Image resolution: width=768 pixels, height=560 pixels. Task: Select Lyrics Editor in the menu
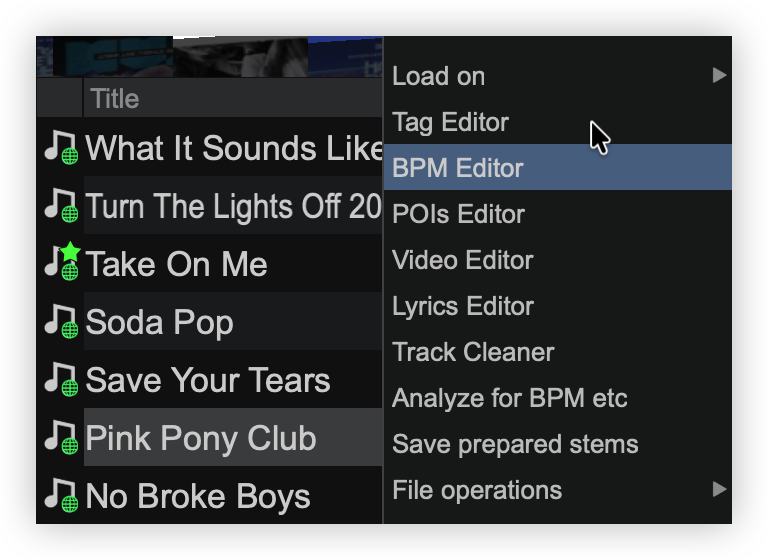tap(462, 306)
